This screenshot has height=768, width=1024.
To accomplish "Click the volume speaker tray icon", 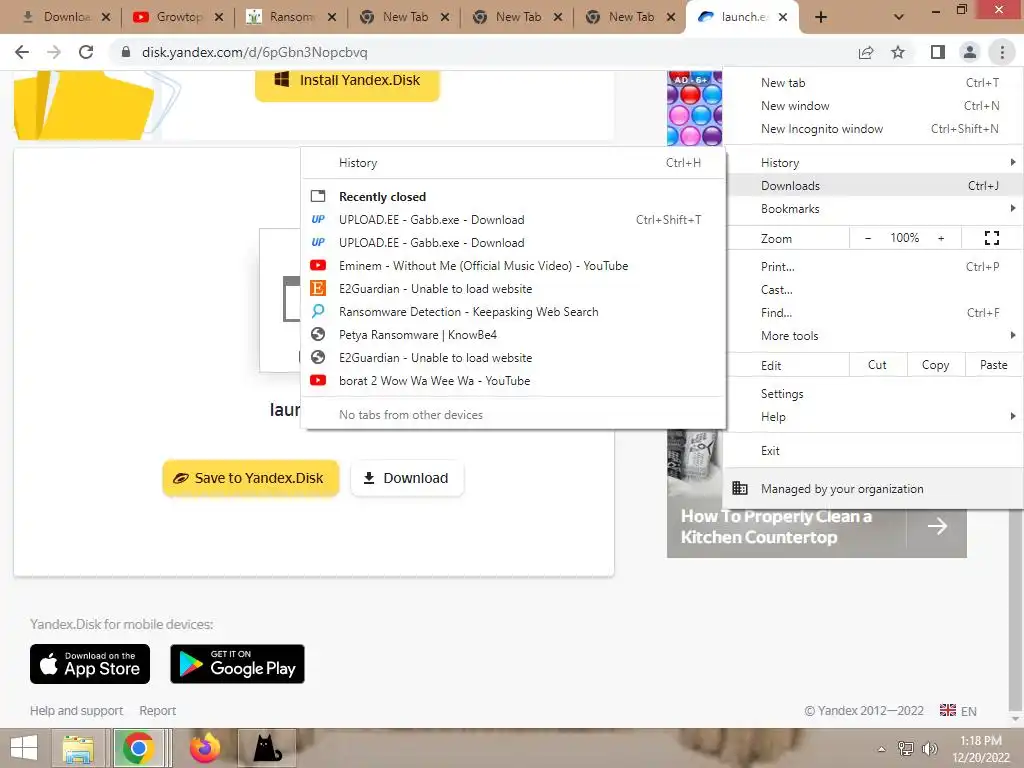I will (929, 748).
